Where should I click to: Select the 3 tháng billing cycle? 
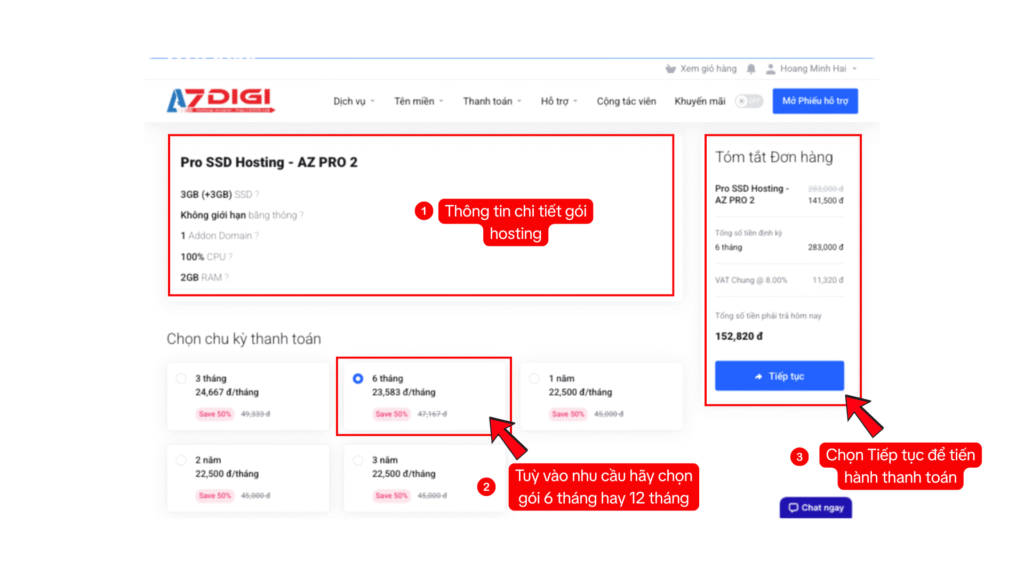point(181,378)
